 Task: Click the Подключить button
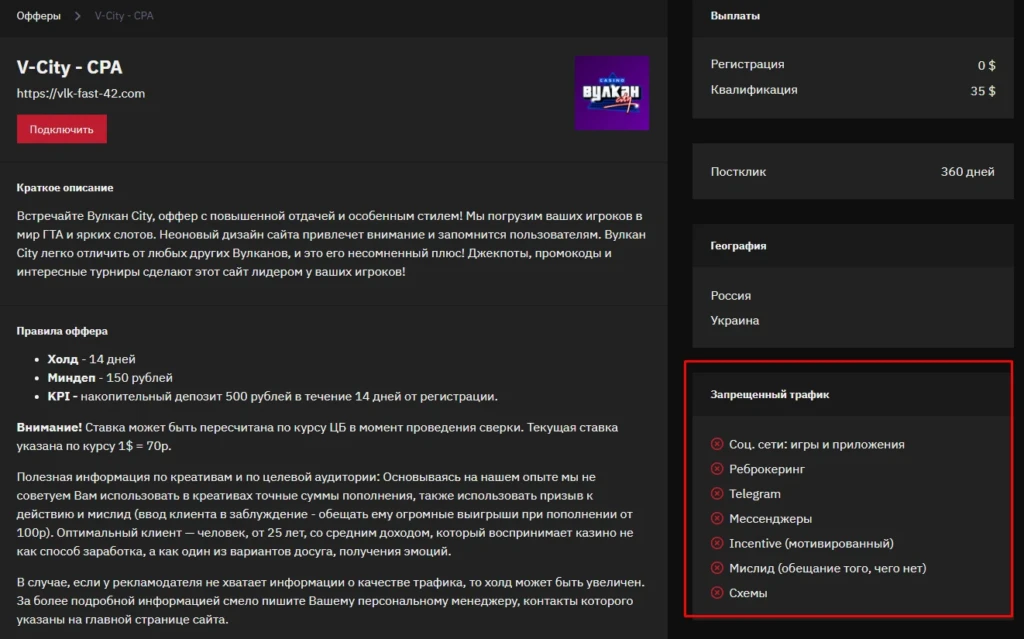pos(62,129)
